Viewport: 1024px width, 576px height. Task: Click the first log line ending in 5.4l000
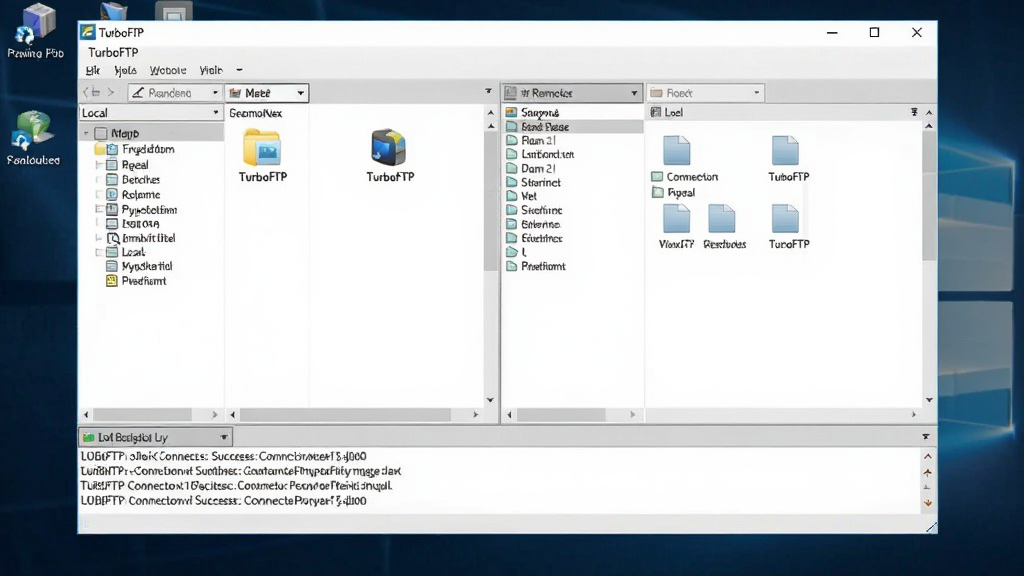(x=223, y=456)
